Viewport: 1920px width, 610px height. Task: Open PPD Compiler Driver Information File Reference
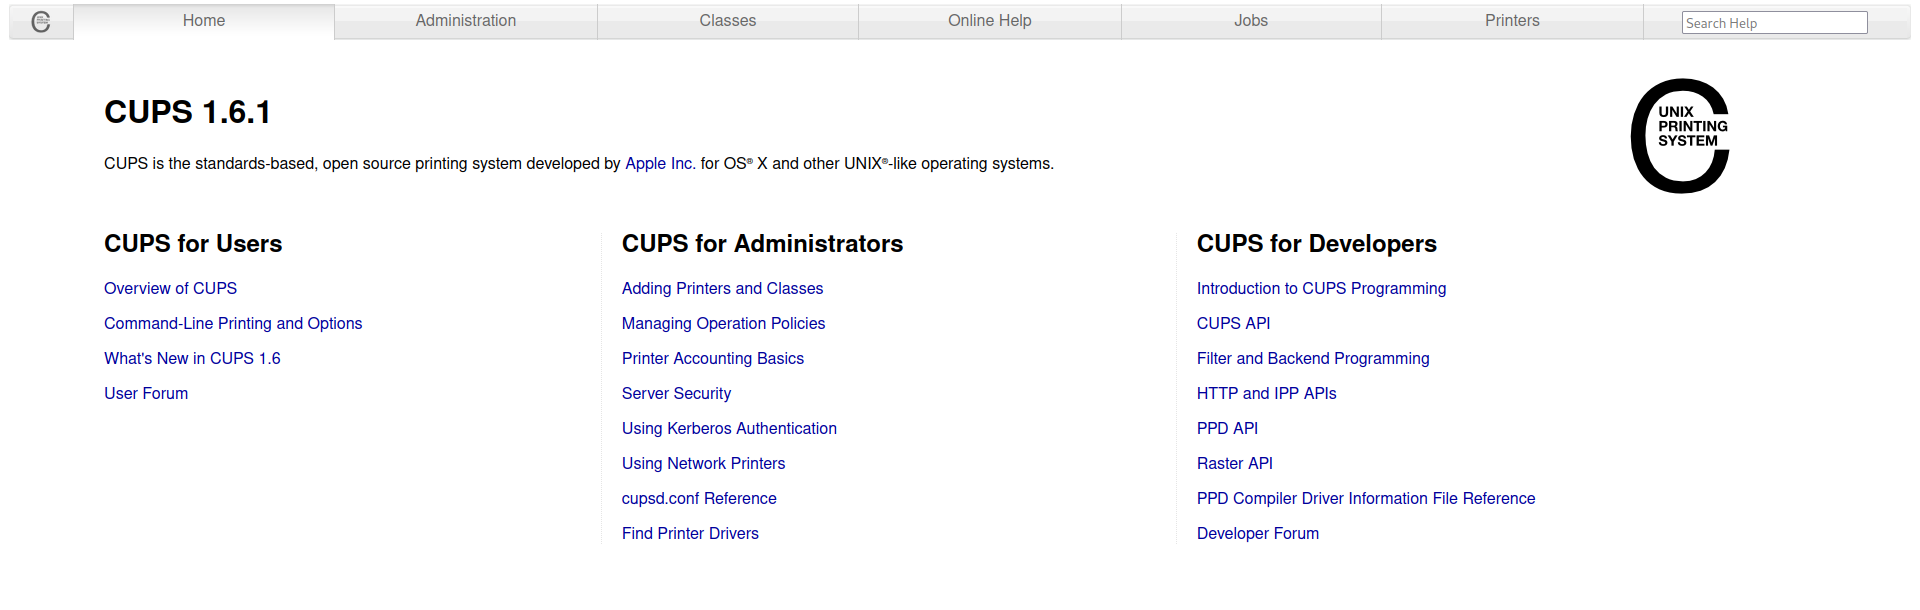pos(1366,499)
